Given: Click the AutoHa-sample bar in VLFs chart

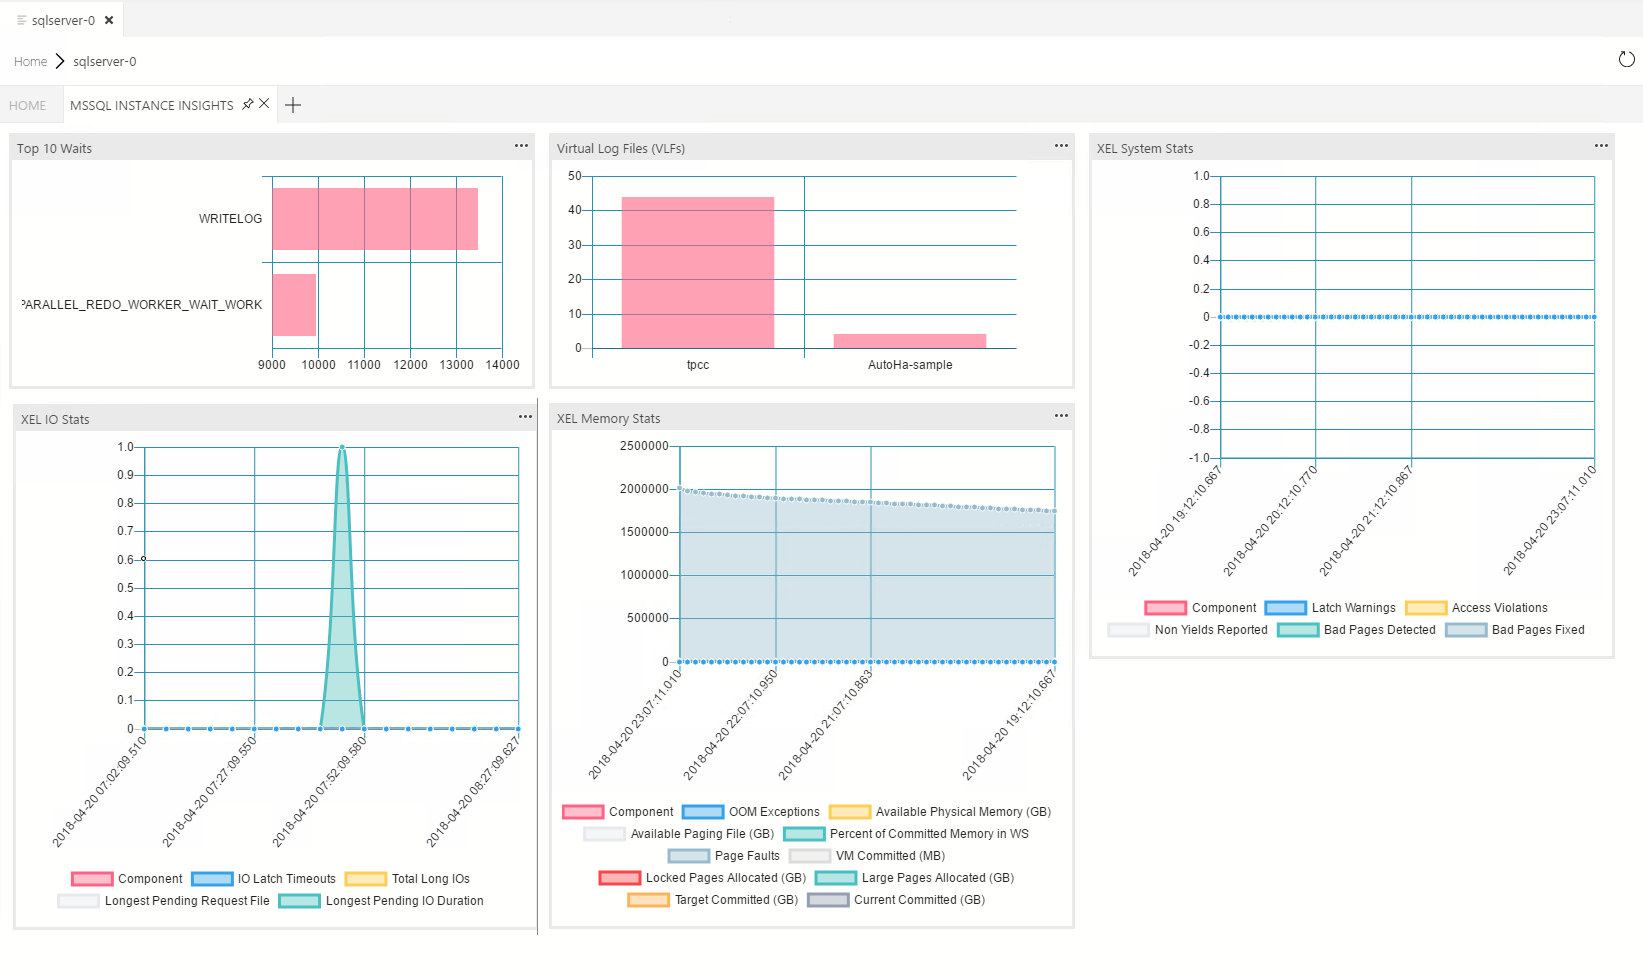Looking at the screenshot, I should coord(910,341).
